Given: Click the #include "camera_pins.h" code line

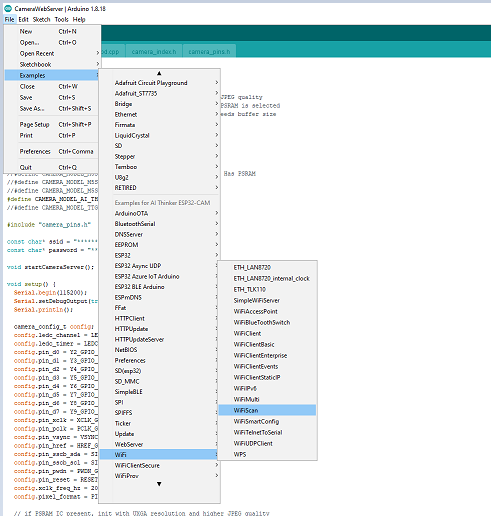Looking at the screenshot, I should [49, 225].
